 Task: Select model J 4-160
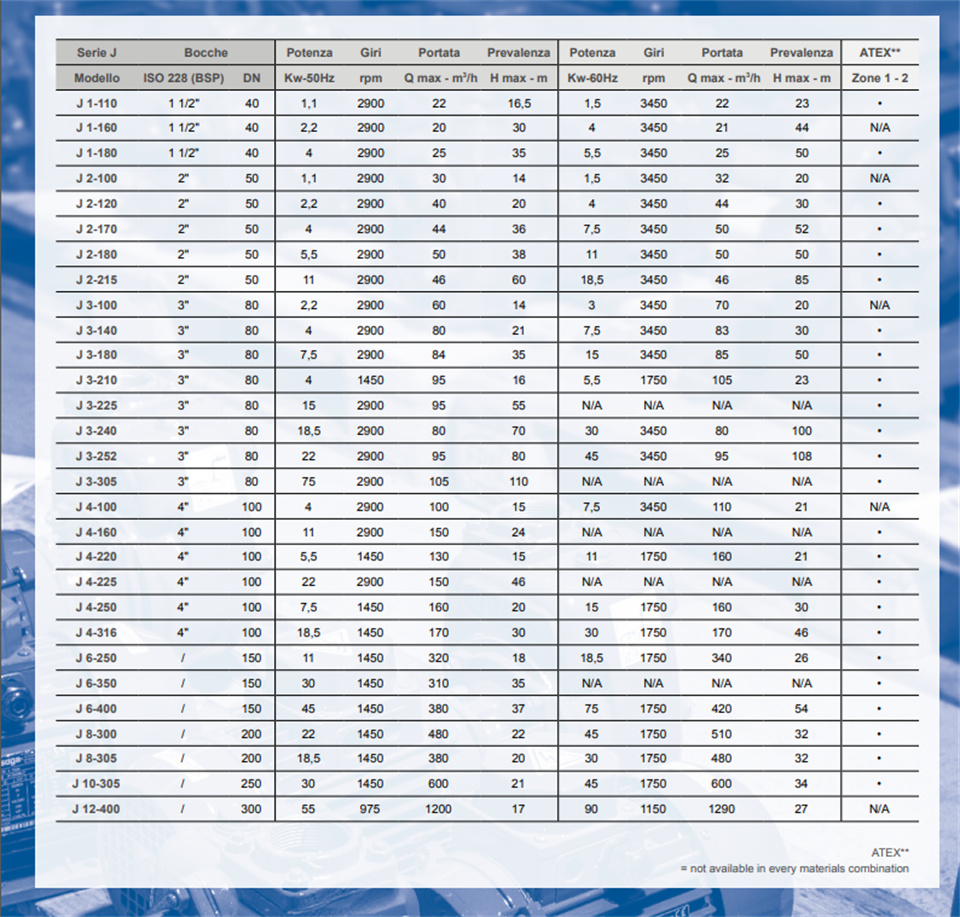pyautogui.click(x=97, y=533)
